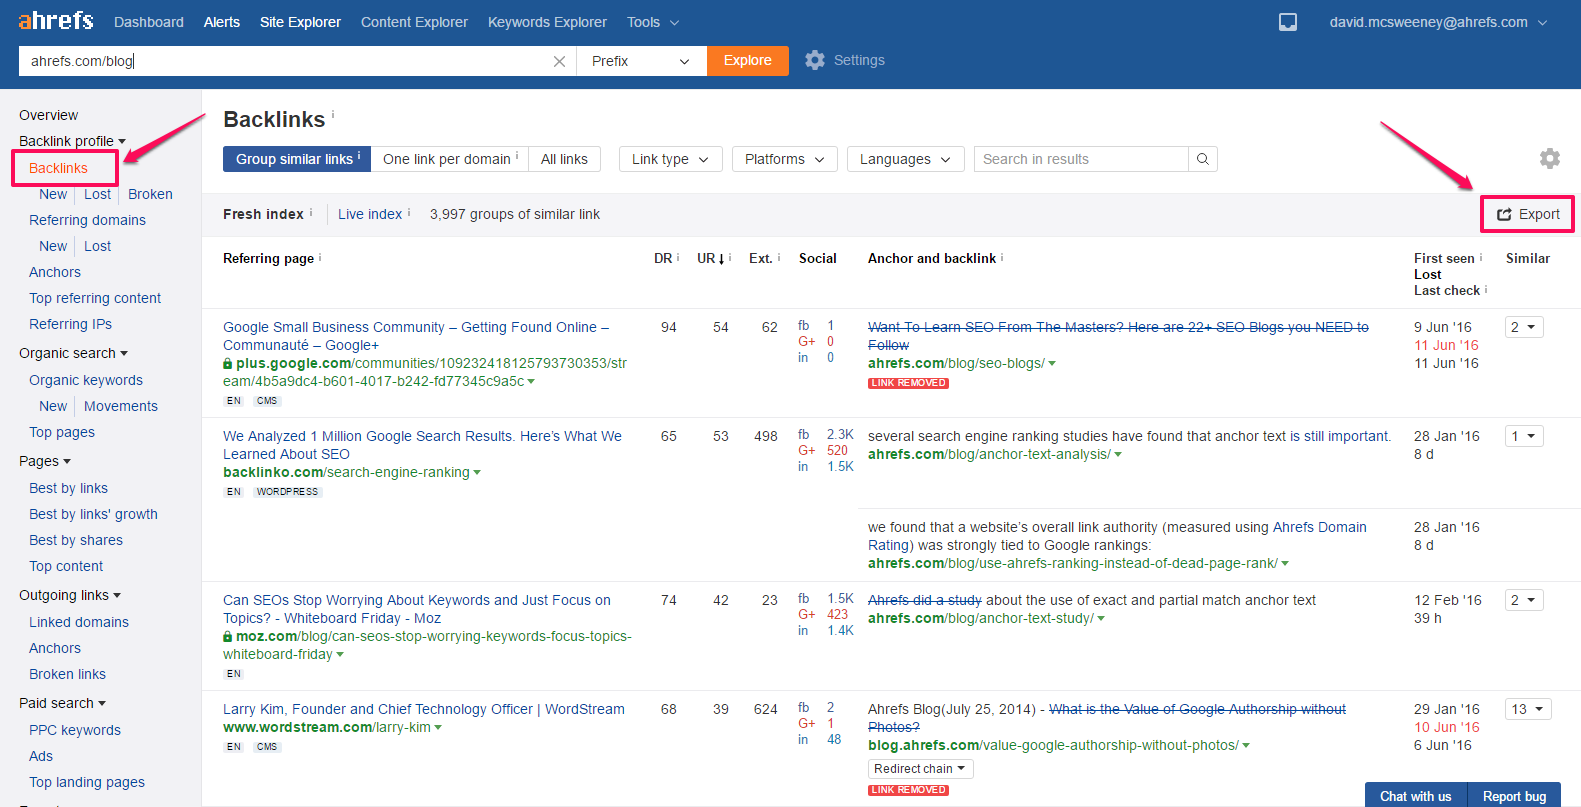This screenshot has width=1581, height=807.
Task: Open Alerts in top navigation
Action: [x=222, y=22]
